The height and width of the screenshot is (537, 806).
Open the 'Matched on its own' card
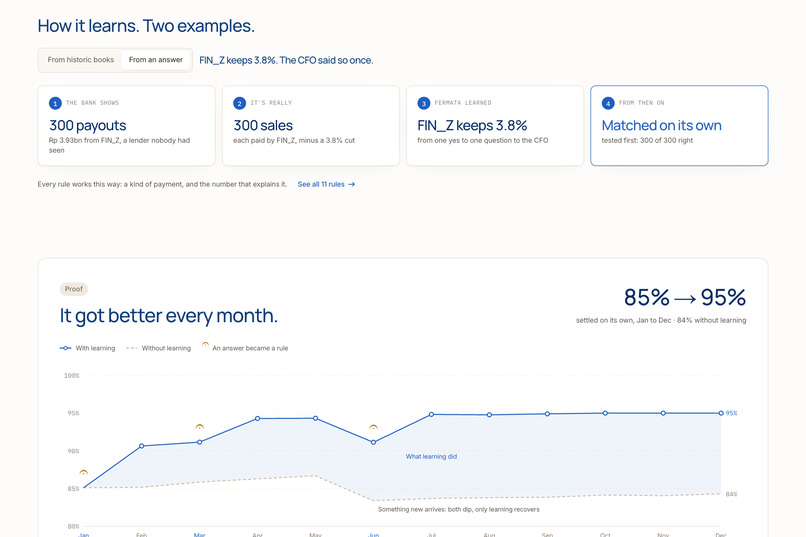[x=679, y=125]
